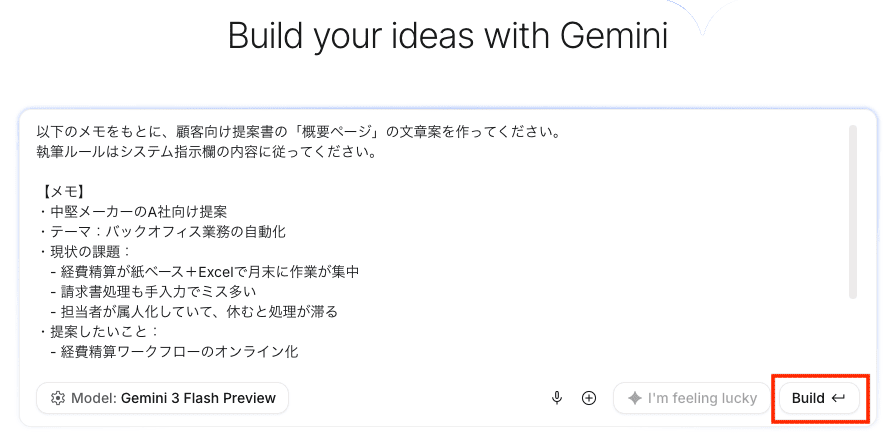This screenshot has height=444, width=891.
Task: Click the prompt box vertical scrollbar
Action: tap(852, 212)
